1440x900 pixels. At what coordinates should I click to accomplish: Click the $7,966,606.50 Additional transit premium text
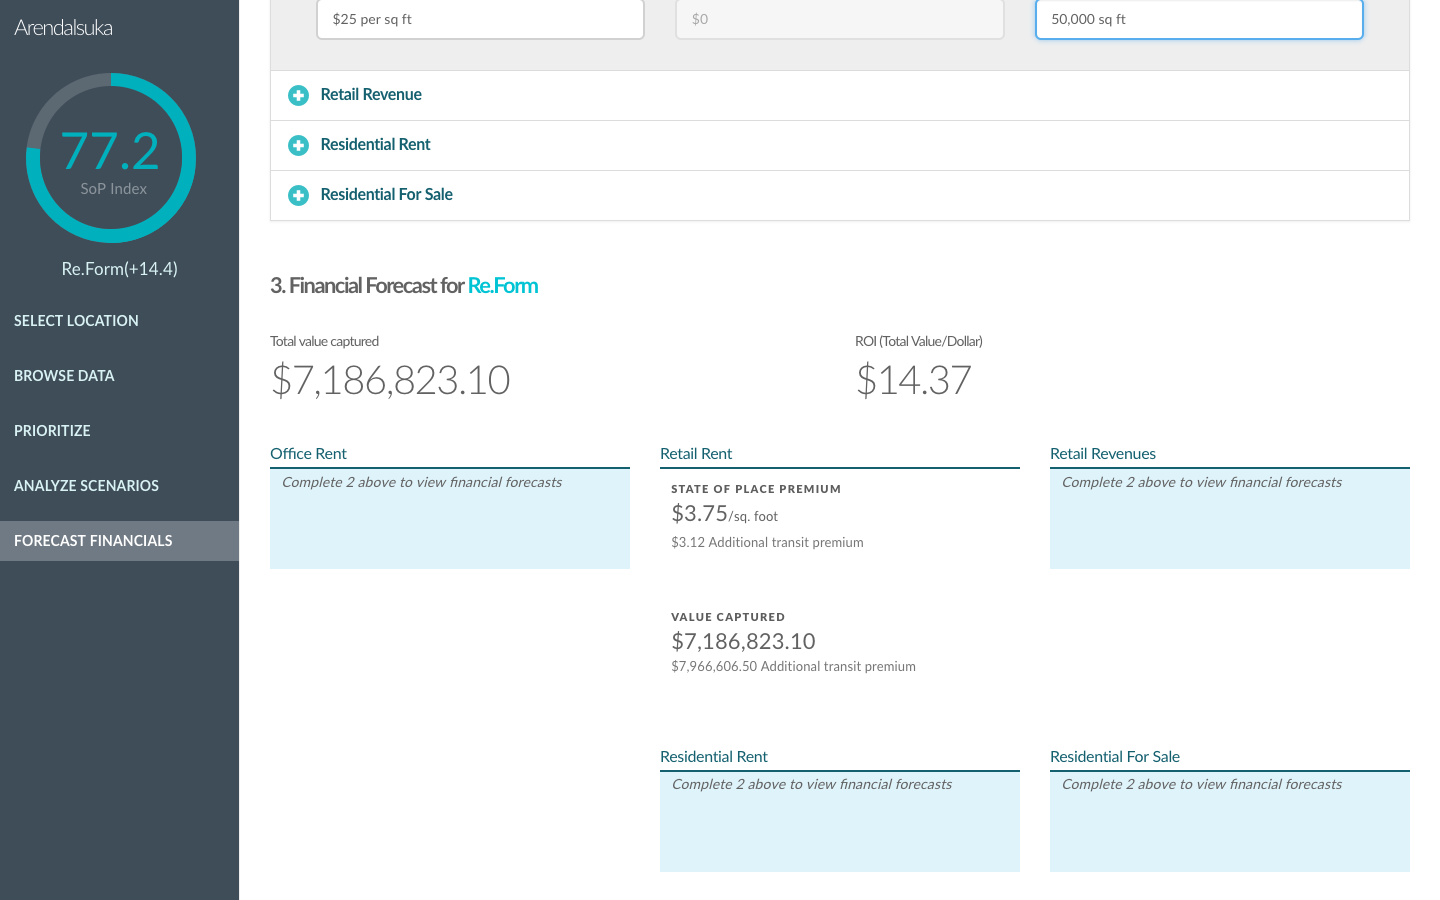click(x=793, y=667)
